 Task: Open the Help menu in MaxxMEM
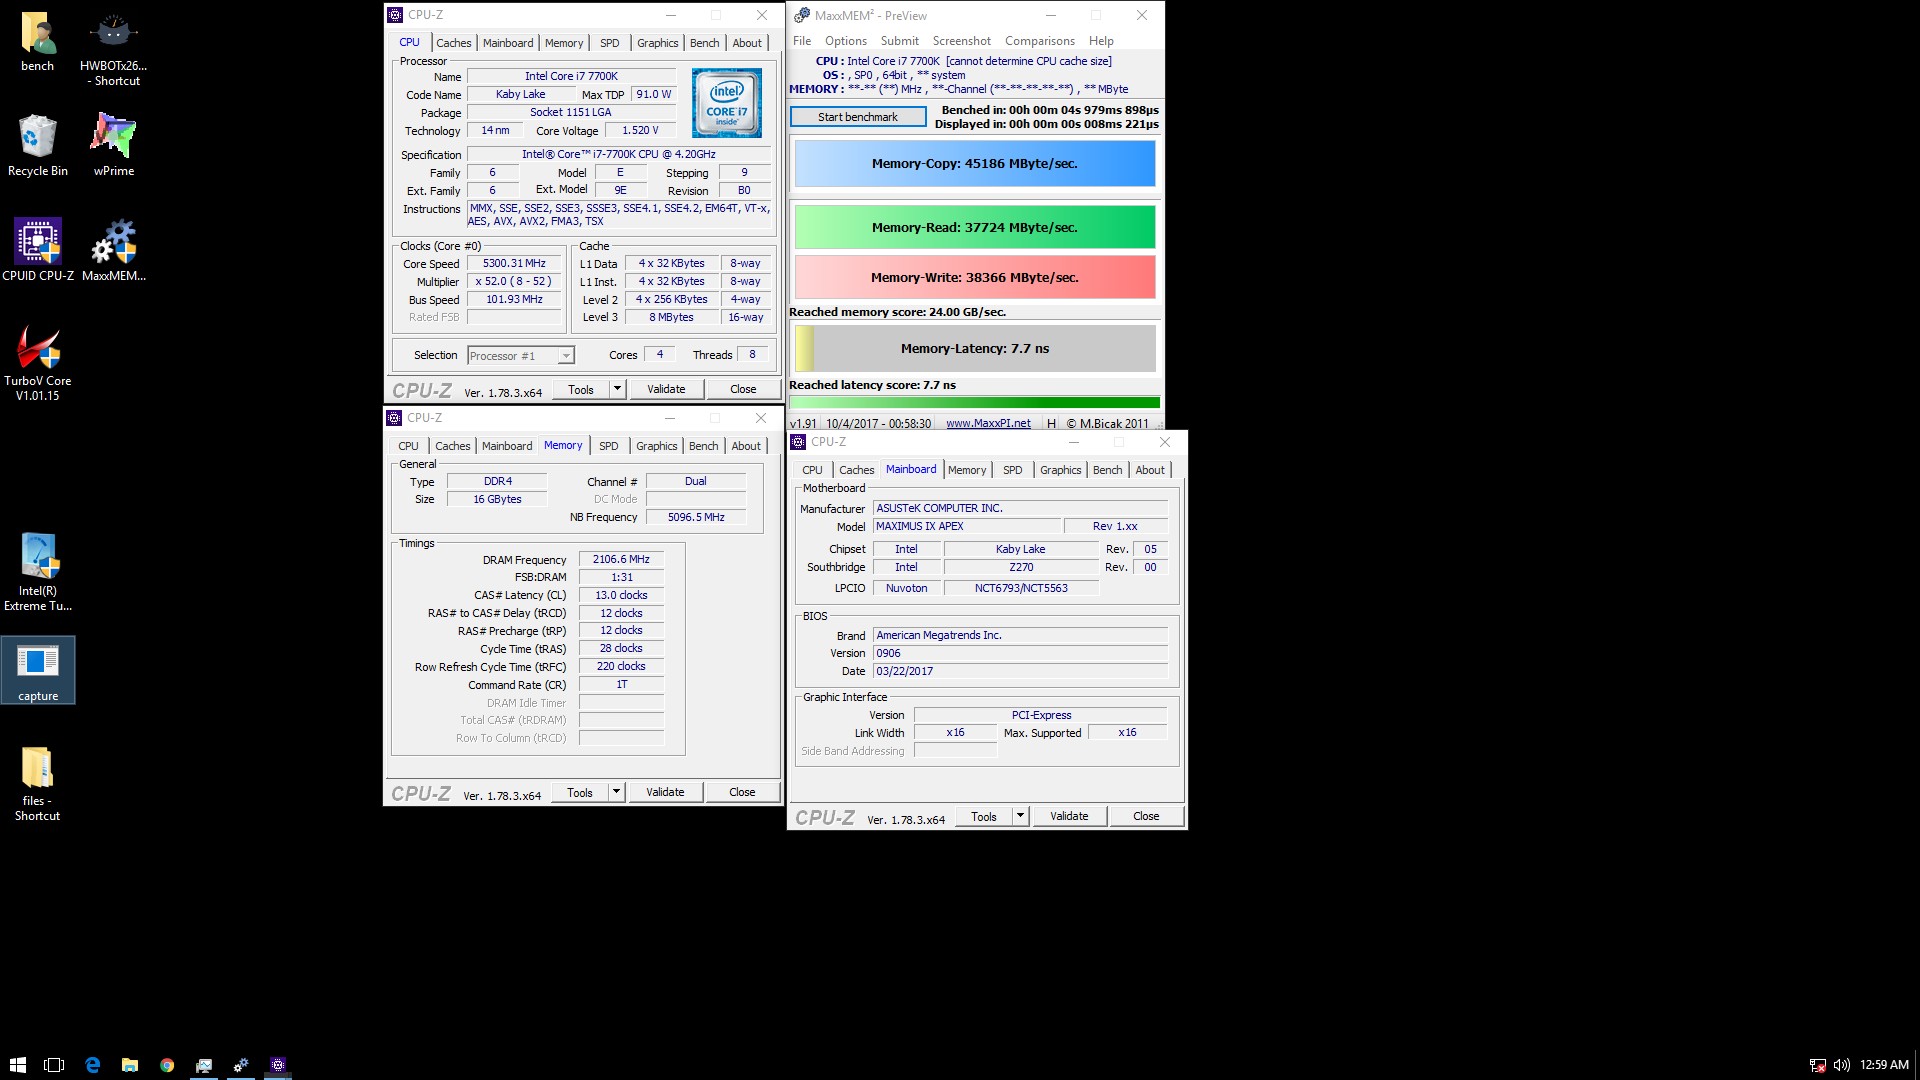1101,41
